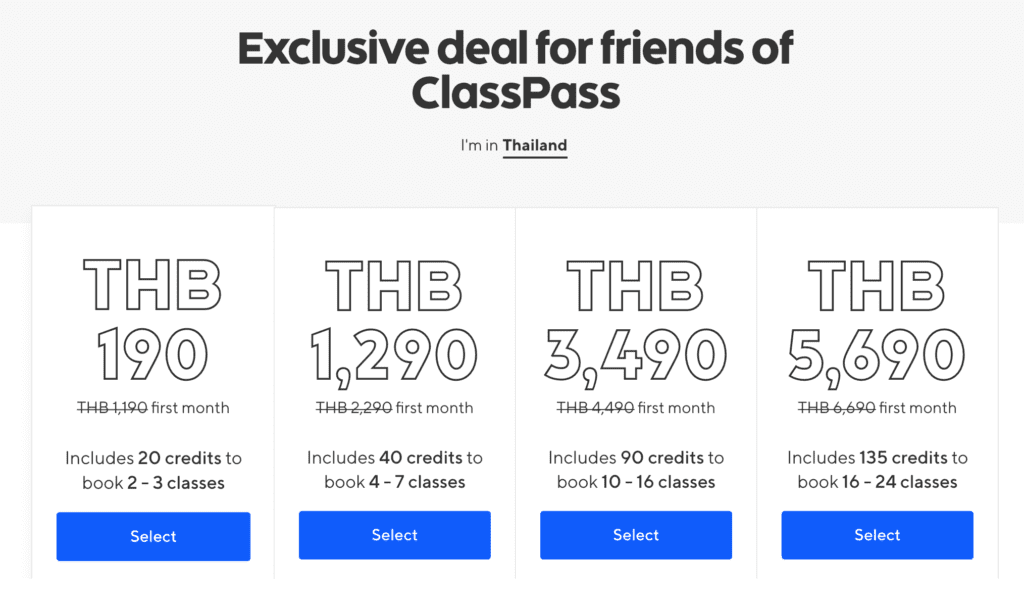This screenshot has height=610, width=1024.
Task: Click the THB 5,690 price heading
Action: click(877, 320)
